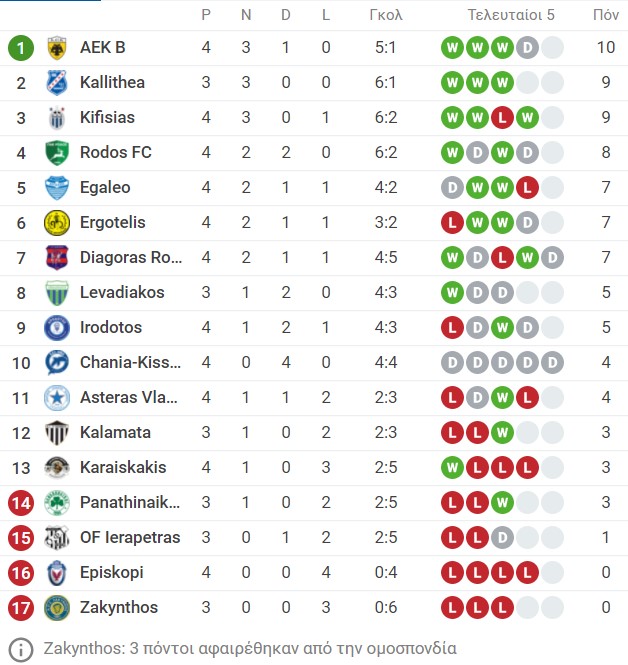Open the Egaleo team page

pyautogui.click(x=105, y=187)
